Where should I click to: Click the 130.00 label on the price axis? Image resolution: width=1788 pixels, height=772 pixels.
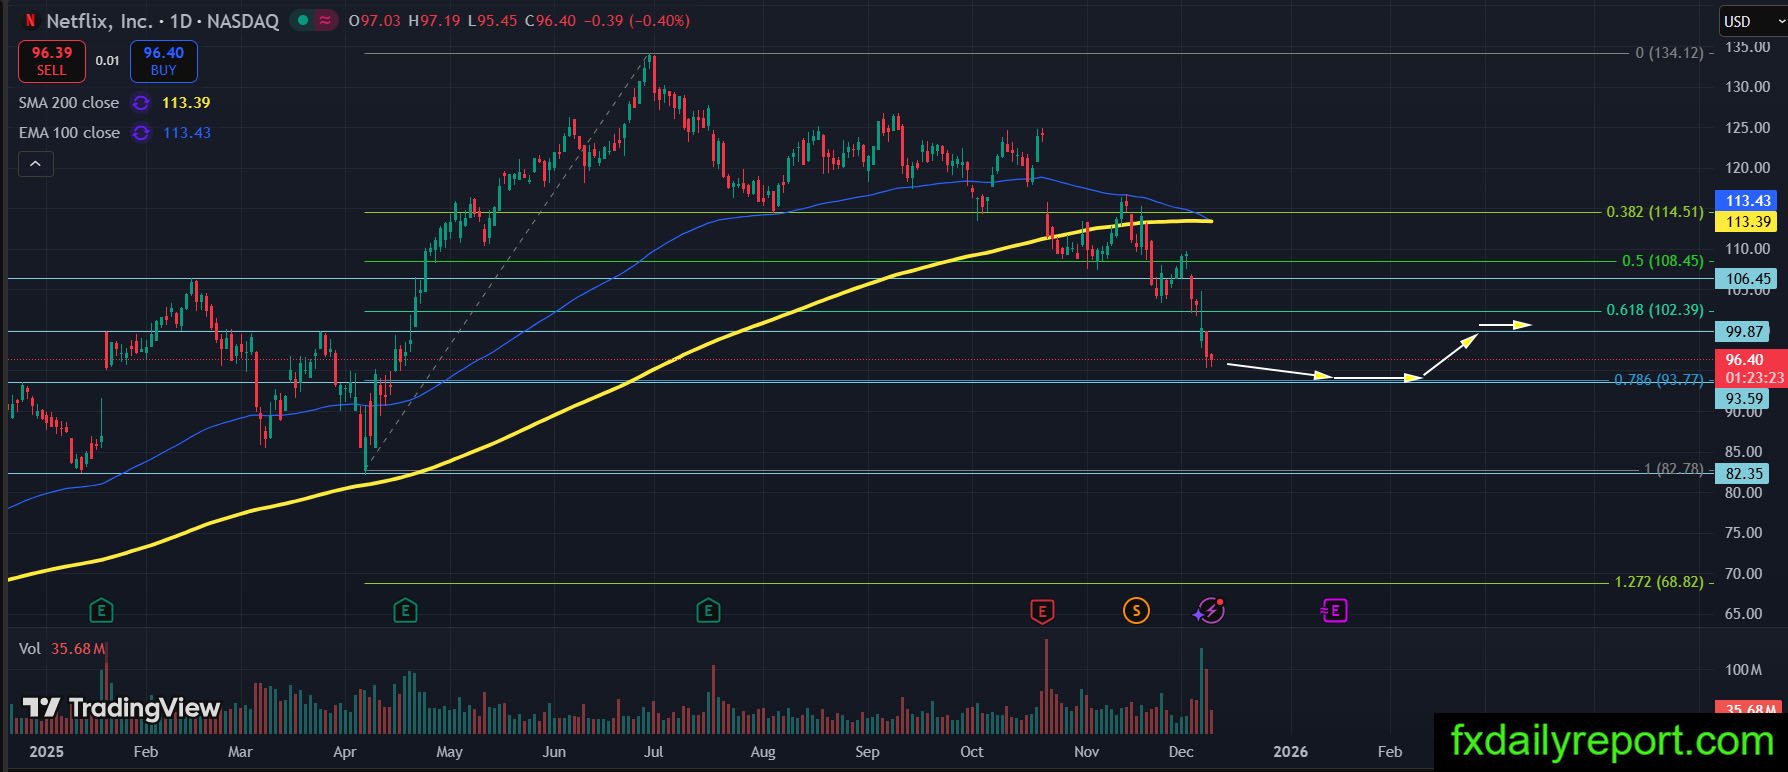tap(1747, 87)
